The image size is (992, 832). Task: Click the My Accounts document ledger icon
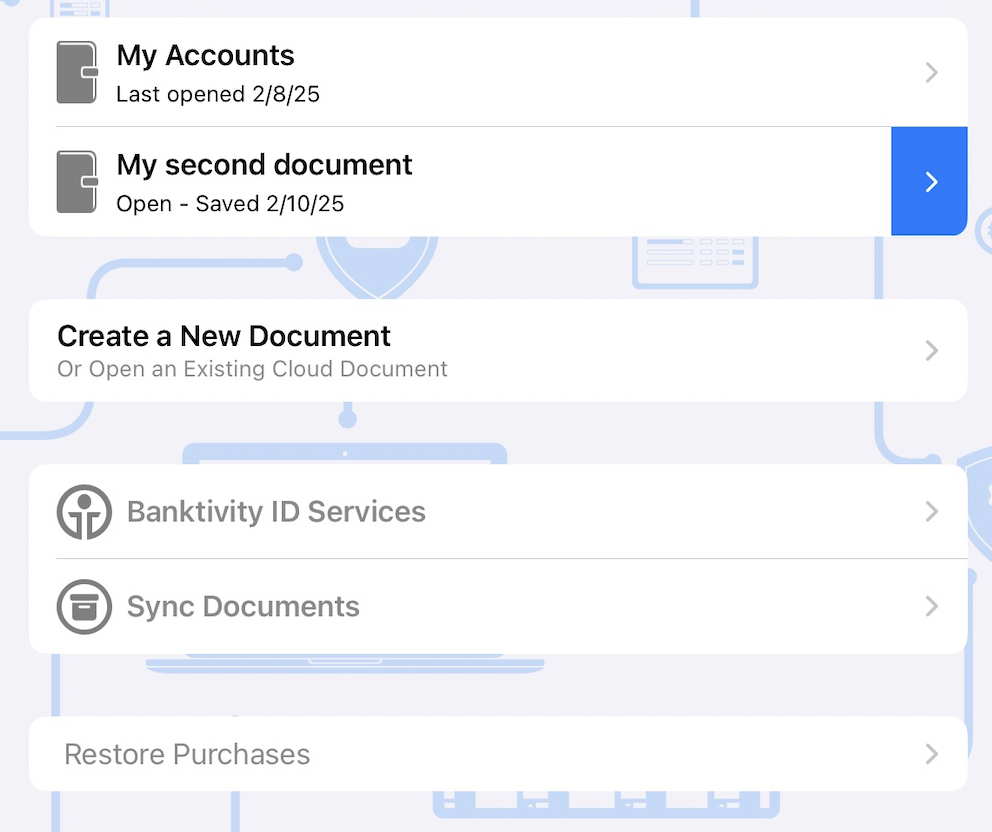pyautogui.click(x=77, y=72)
